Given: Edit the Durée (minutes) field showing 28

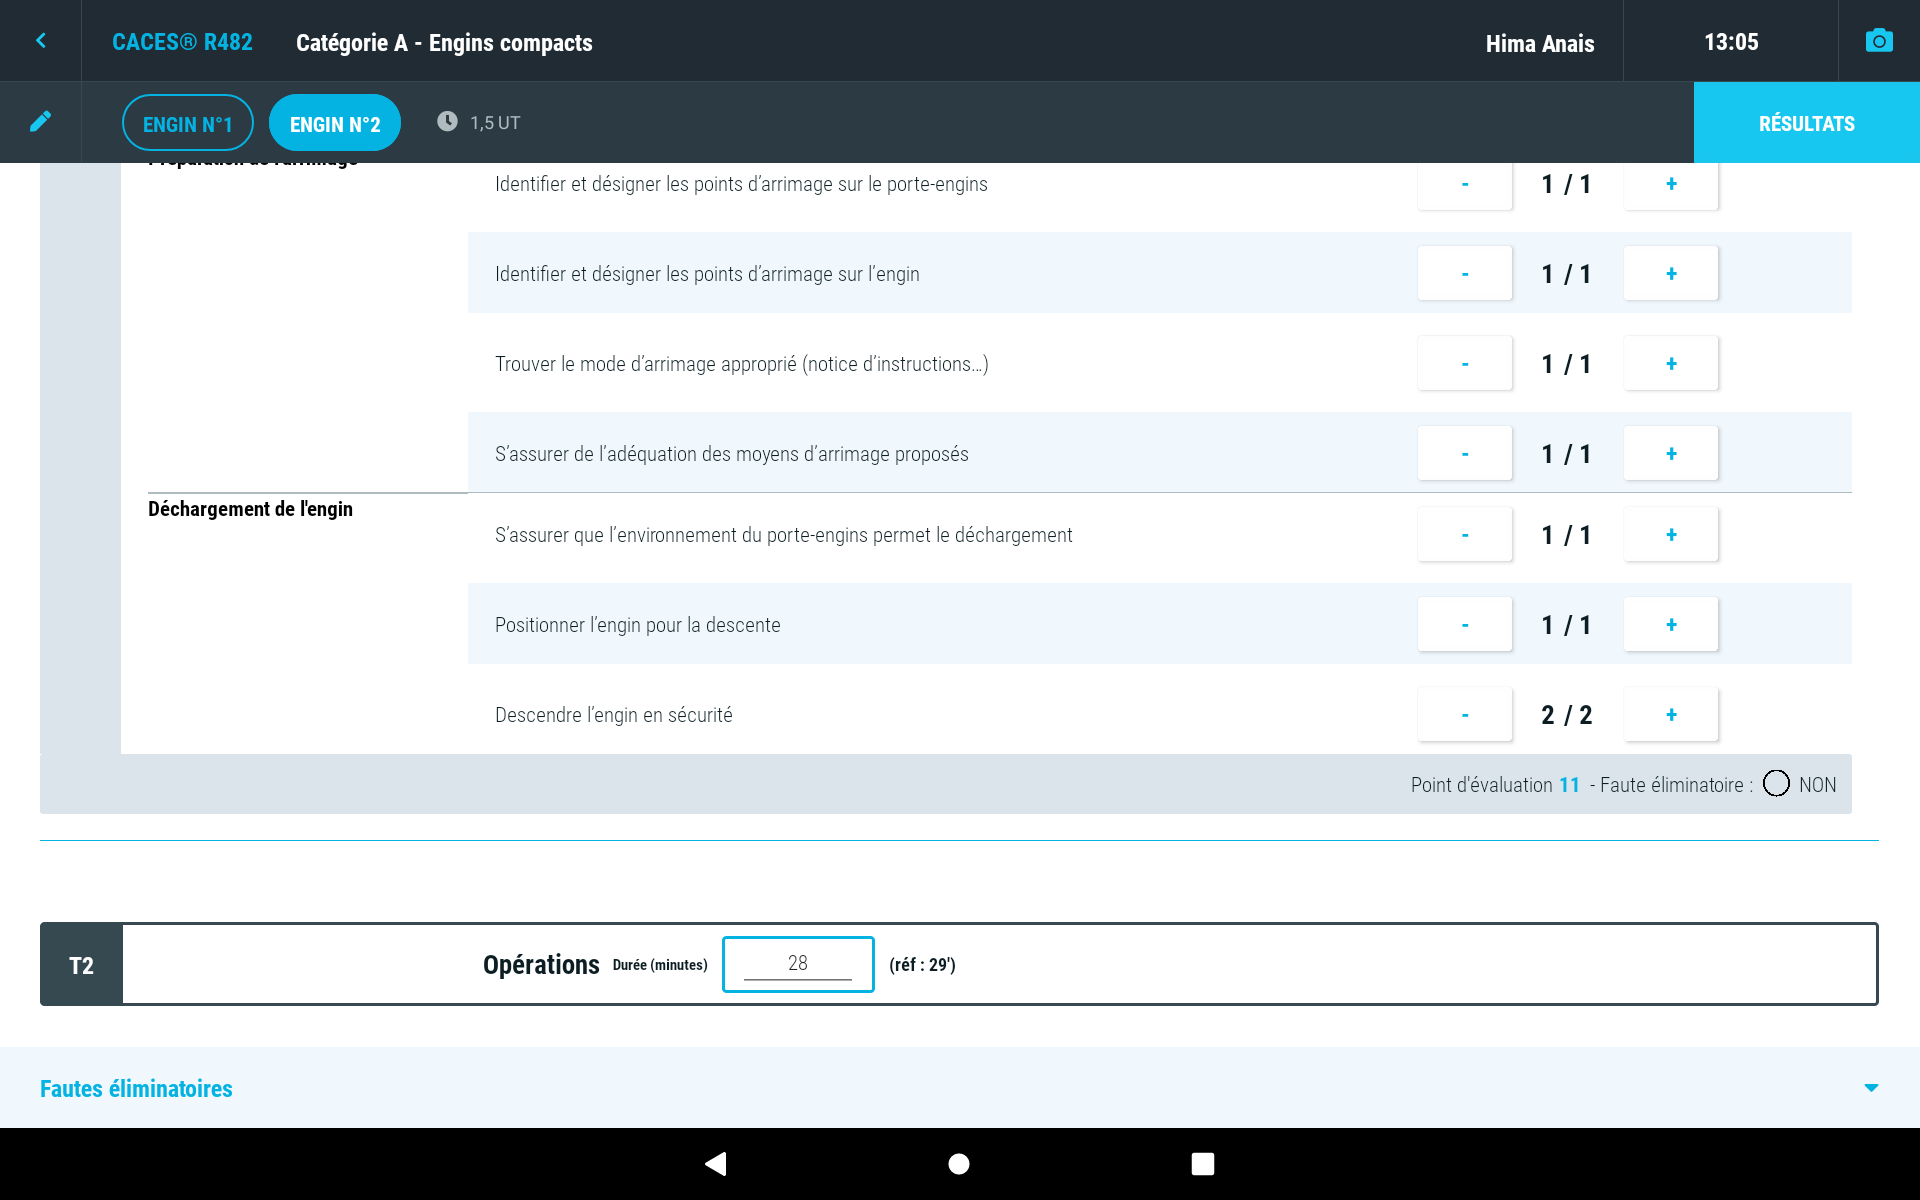Looking at the screenshot, I should click(x=798, y=964).
